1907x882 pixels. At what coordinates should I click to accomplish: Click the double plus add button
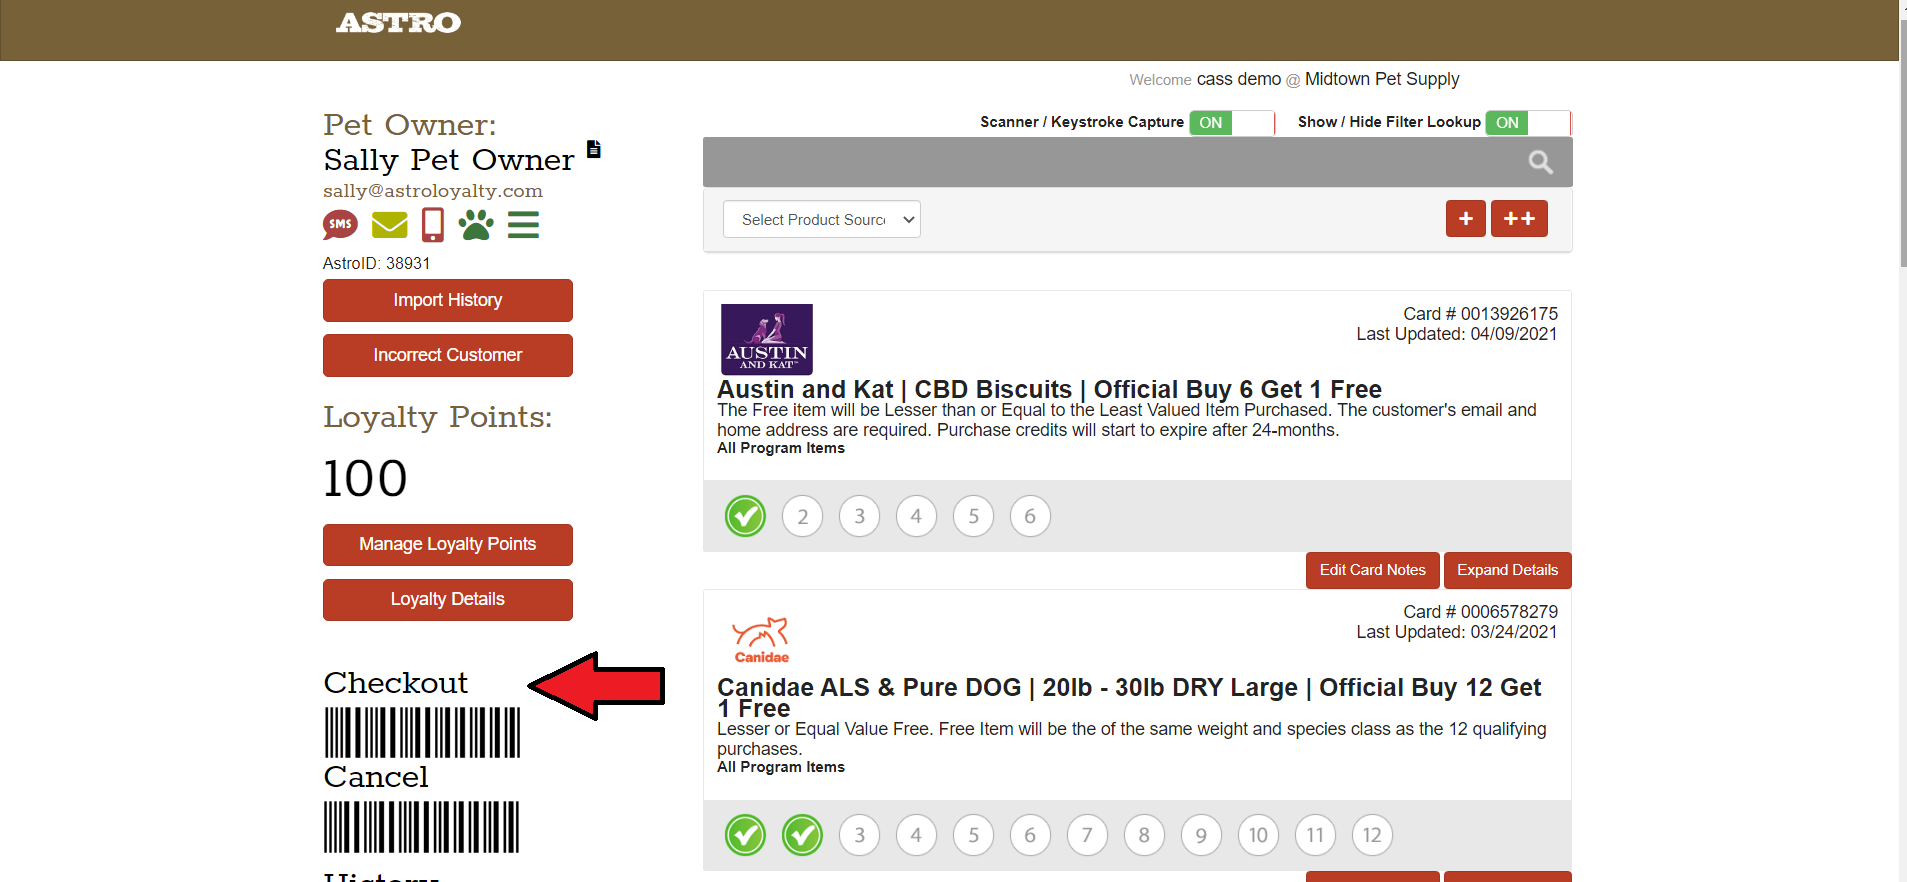pos(1519,219)
